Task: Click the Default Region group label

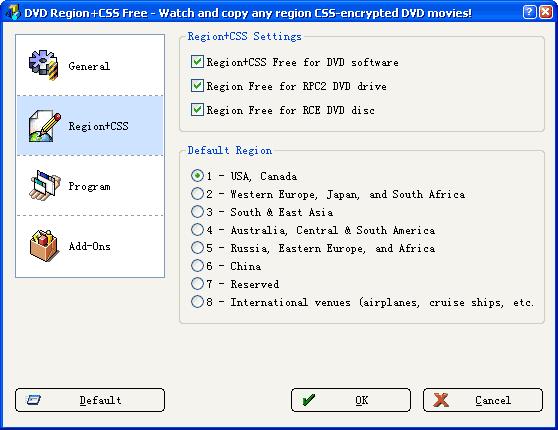Action: 230,150
